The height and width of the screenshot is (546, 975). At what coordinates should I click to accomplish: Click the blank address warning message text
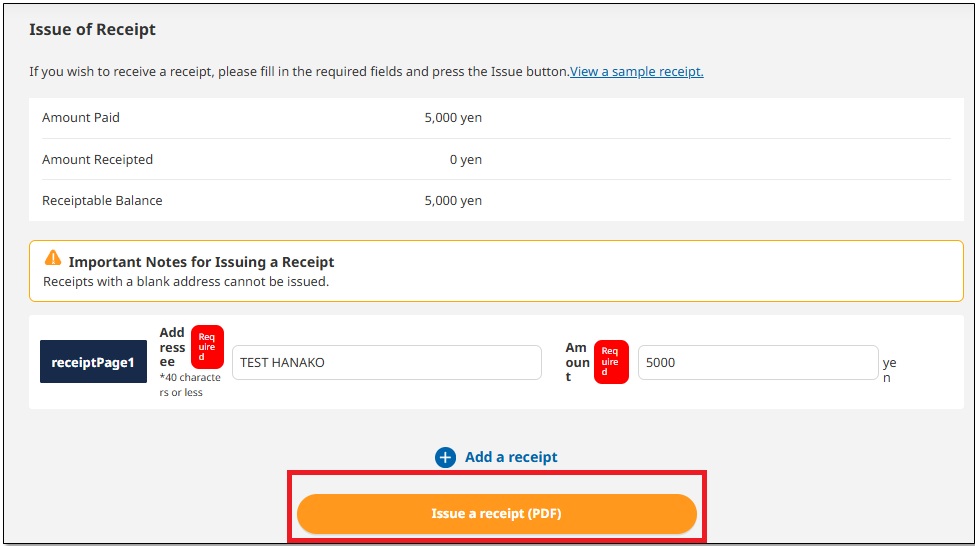pos(186,282)
